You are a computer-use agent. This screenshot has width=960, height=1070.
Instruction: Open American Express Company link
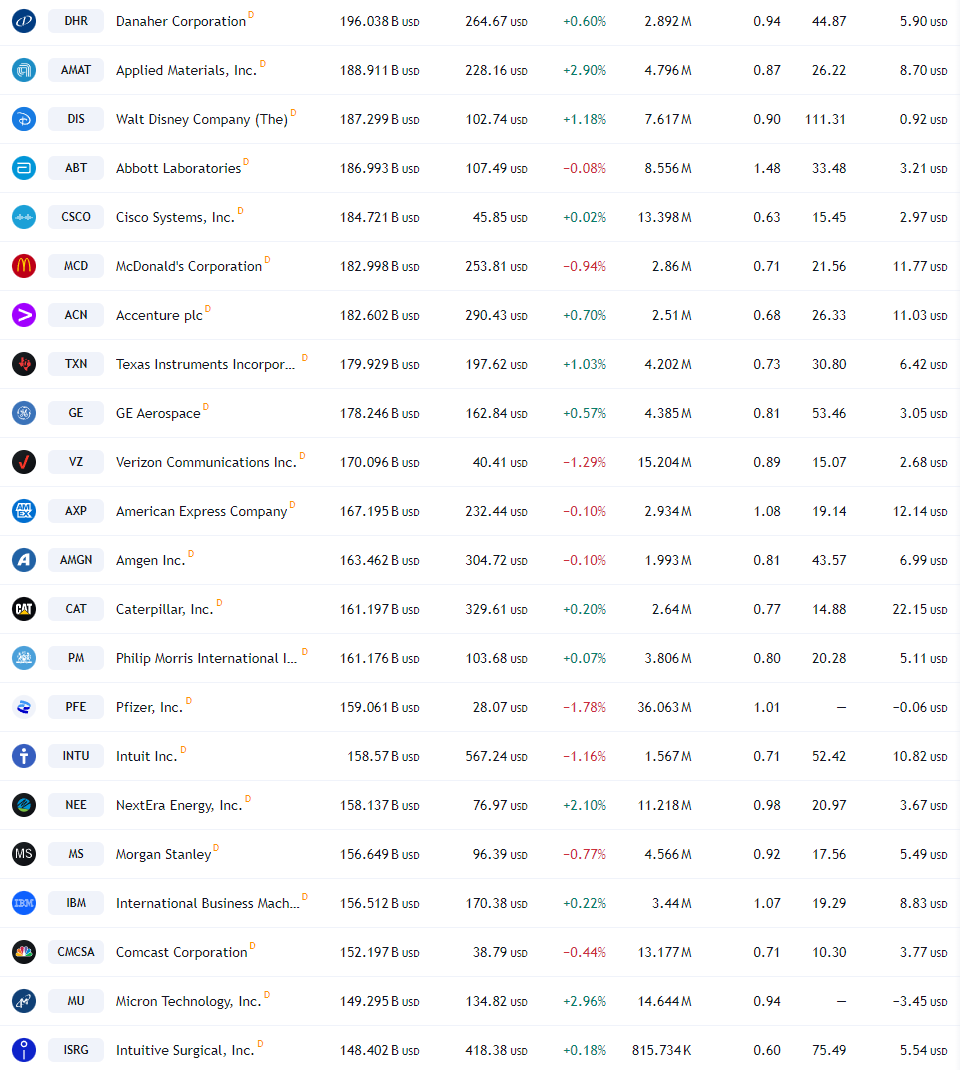pyautogui.click(x=201, y=512)
